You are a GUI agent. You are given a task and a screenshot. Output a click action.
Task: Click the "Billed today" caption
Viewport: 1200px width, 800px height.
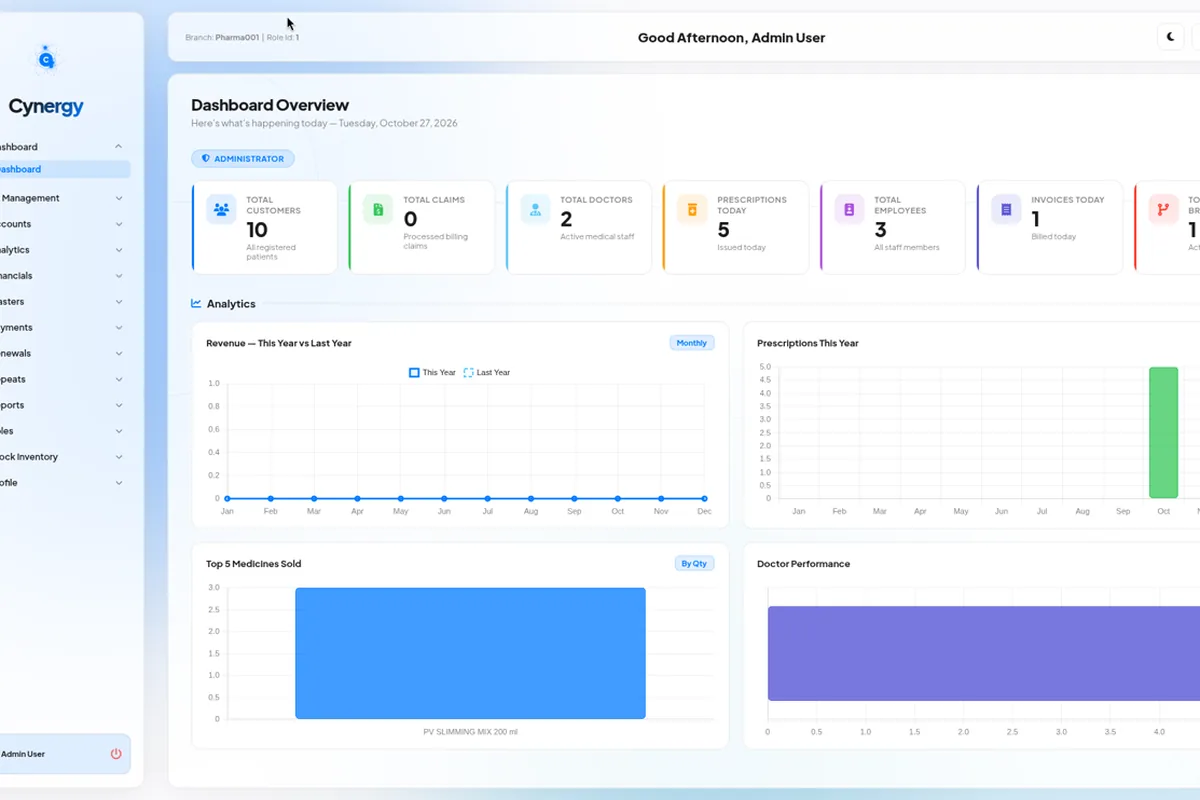(1054, 237)
